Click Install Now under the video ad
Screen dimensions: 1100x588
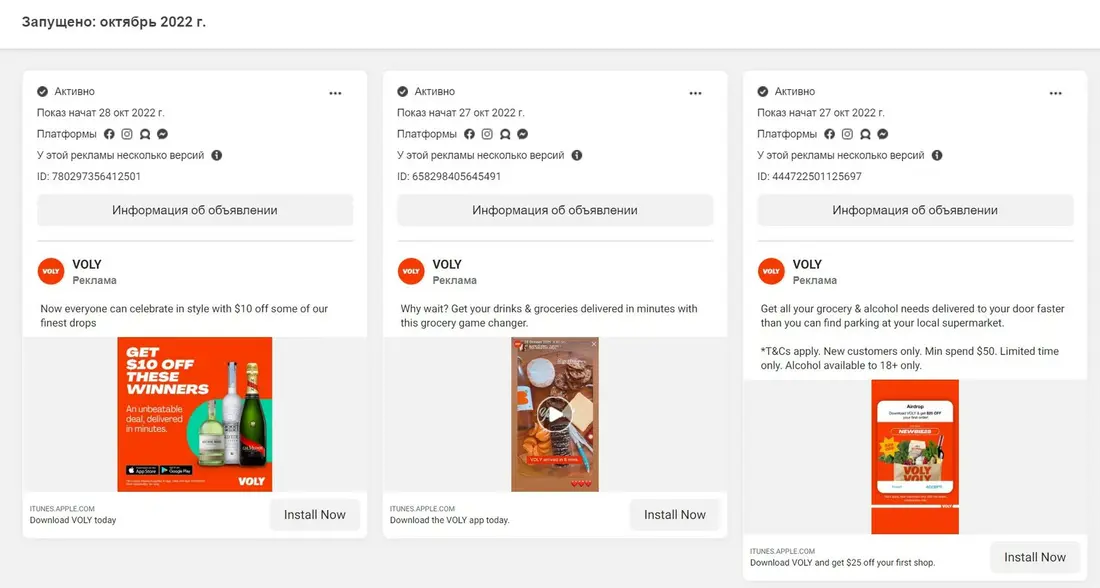pyautogui.click(x=675, y=514)
